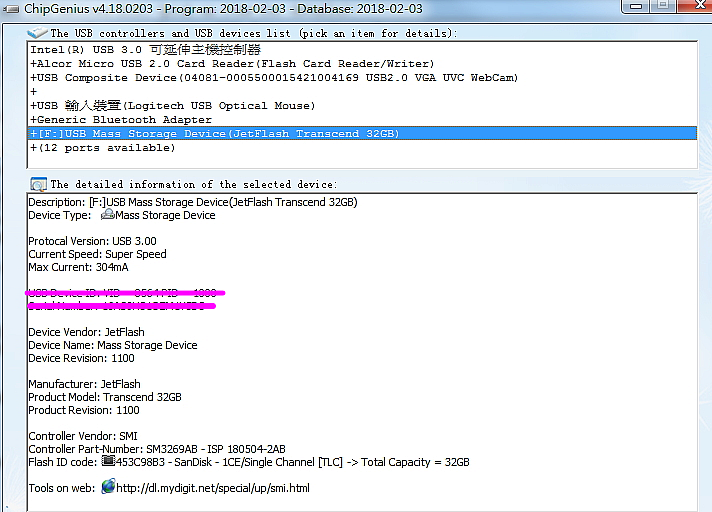Select the USB Composite Device WebCam row

pyautogui.click(x=362, y=78)
